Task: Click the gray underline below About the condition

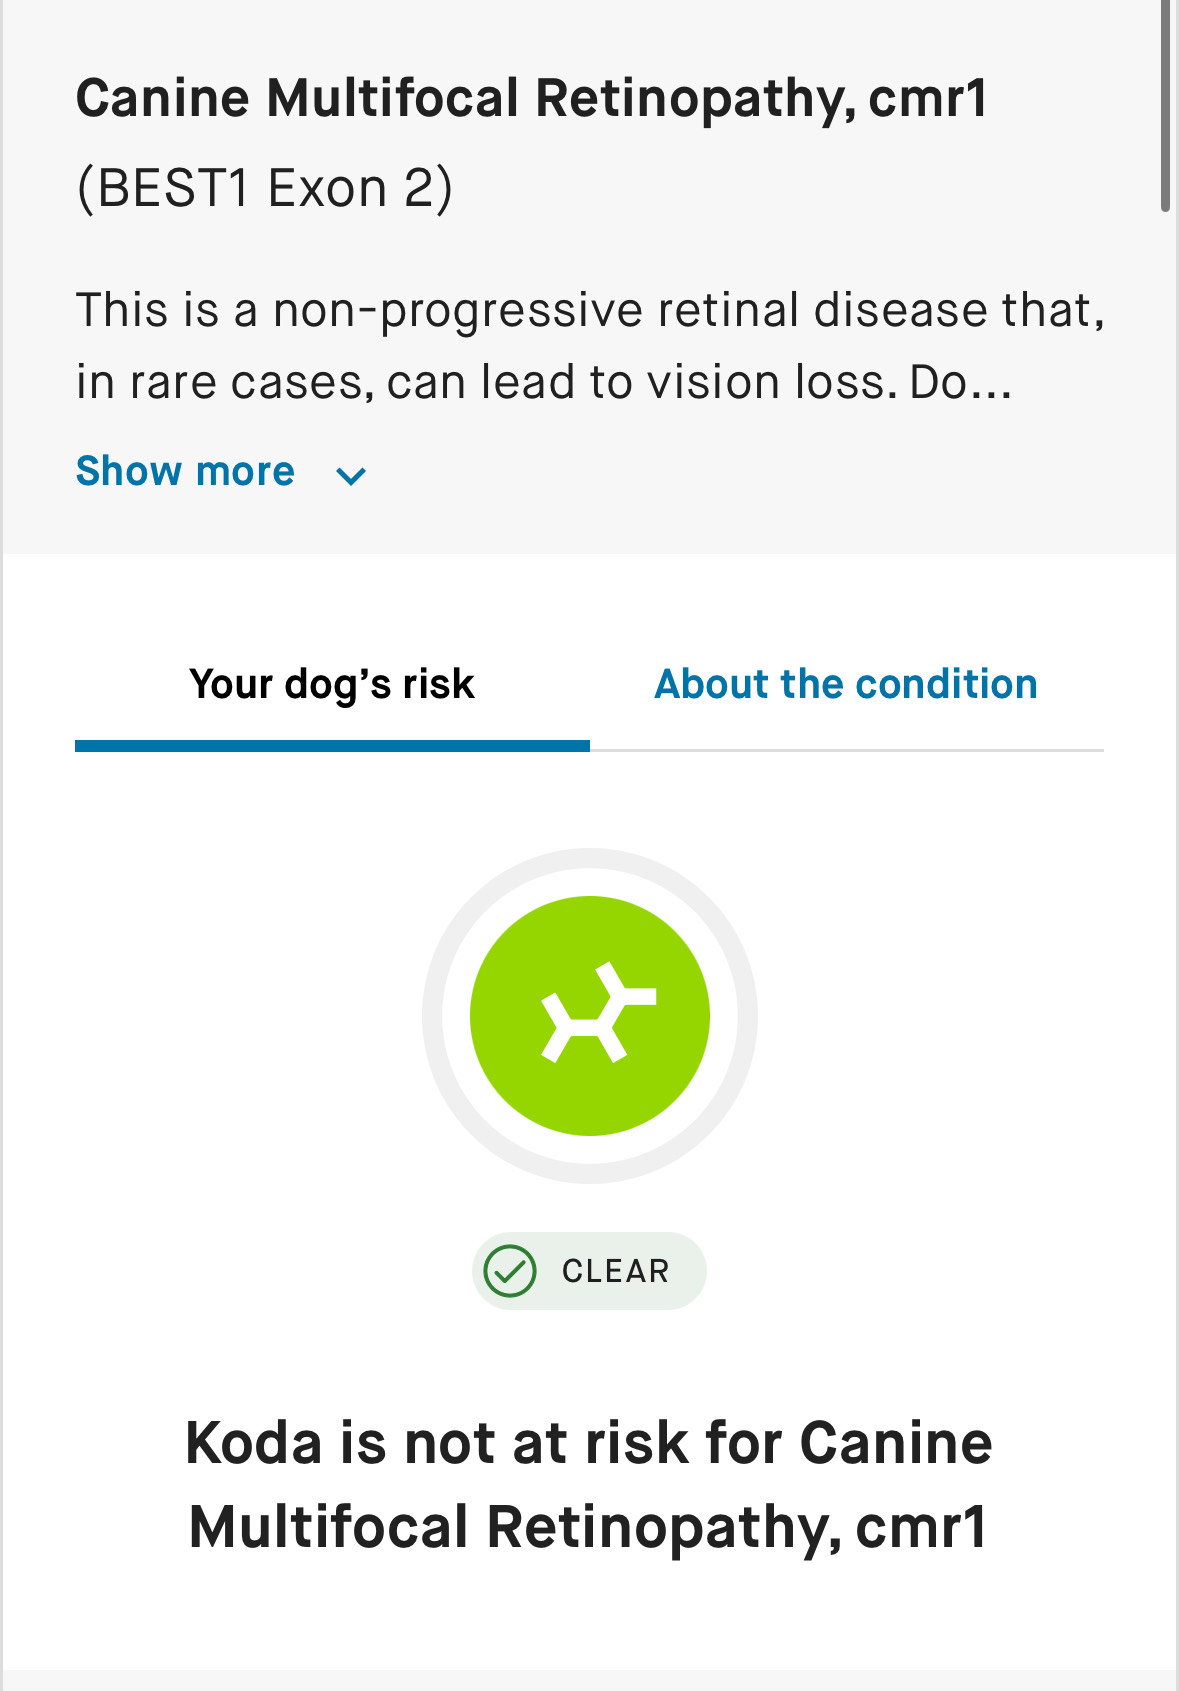Action: tap(846, 749)
